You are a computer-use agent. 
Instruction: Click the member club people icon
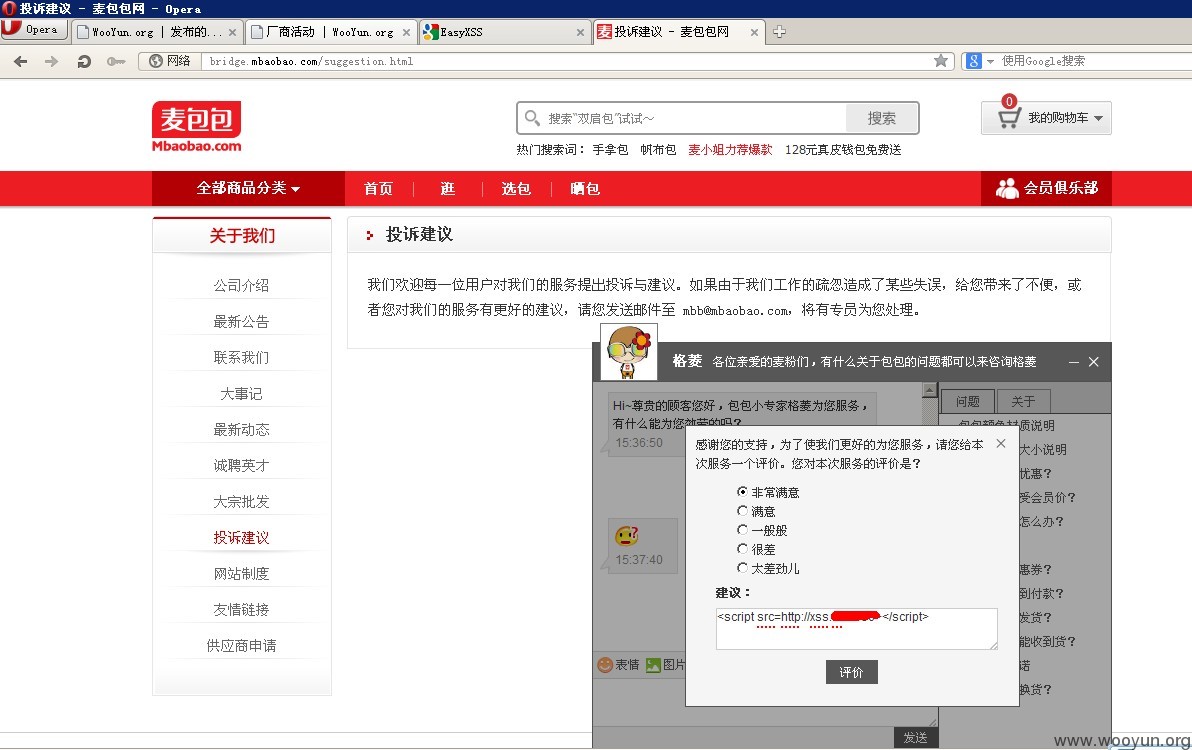click(x=1007, y=188)
